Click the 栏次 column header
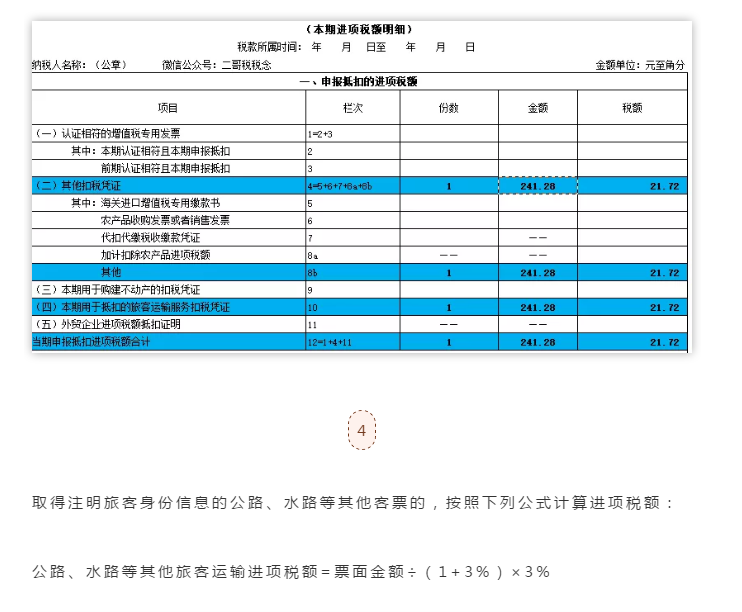Image resolution: width=742 pixels, height=612 pixels. click(353, 108)
